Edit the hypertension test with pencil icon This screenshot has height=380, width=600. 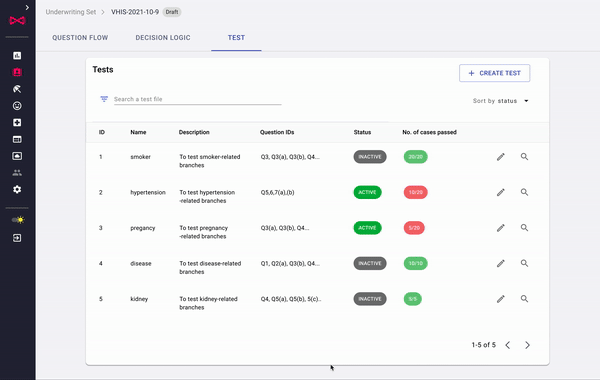(501, 192)
